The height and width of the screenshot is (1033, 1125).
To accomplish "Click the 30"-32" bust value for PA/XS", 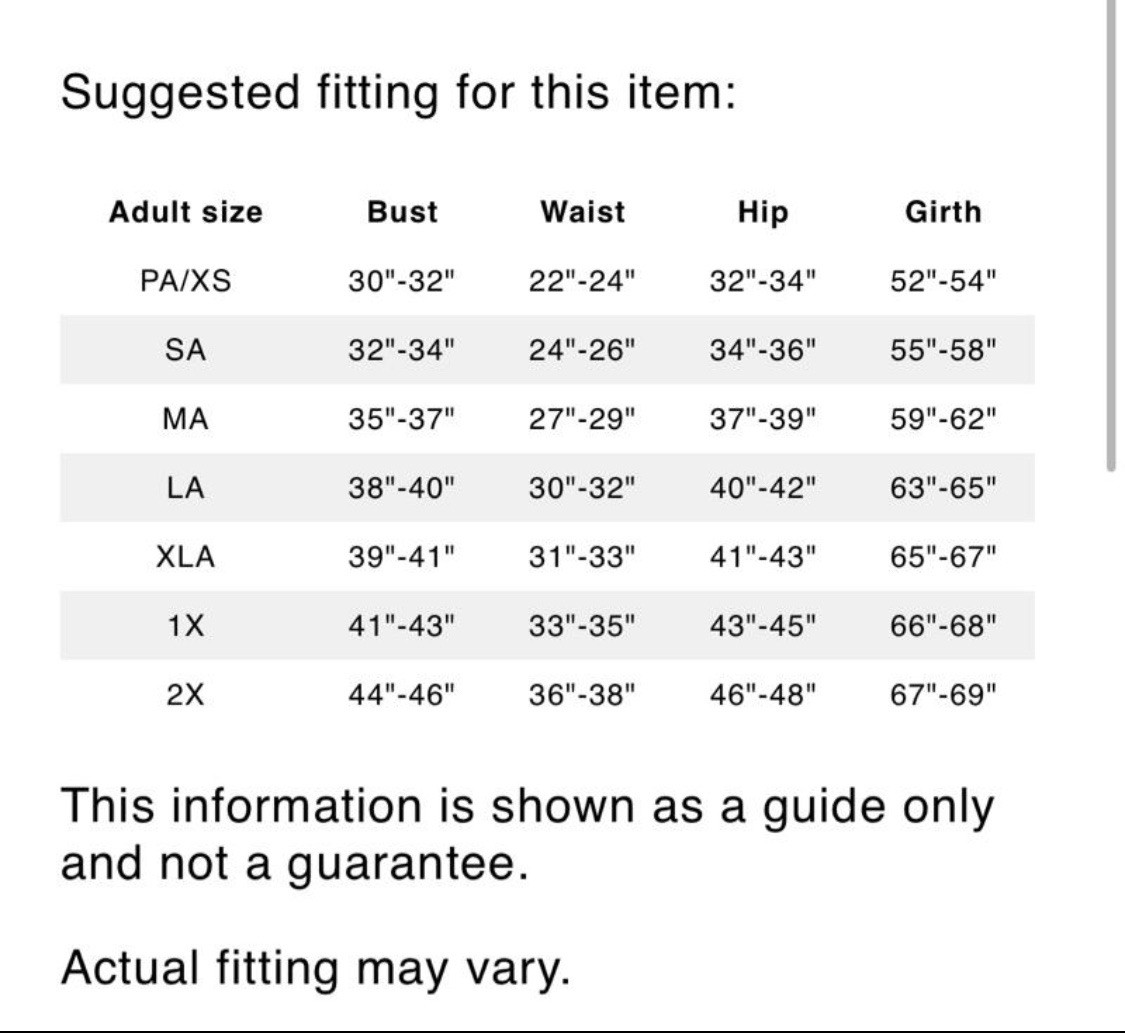I will (x=403, y=280).
